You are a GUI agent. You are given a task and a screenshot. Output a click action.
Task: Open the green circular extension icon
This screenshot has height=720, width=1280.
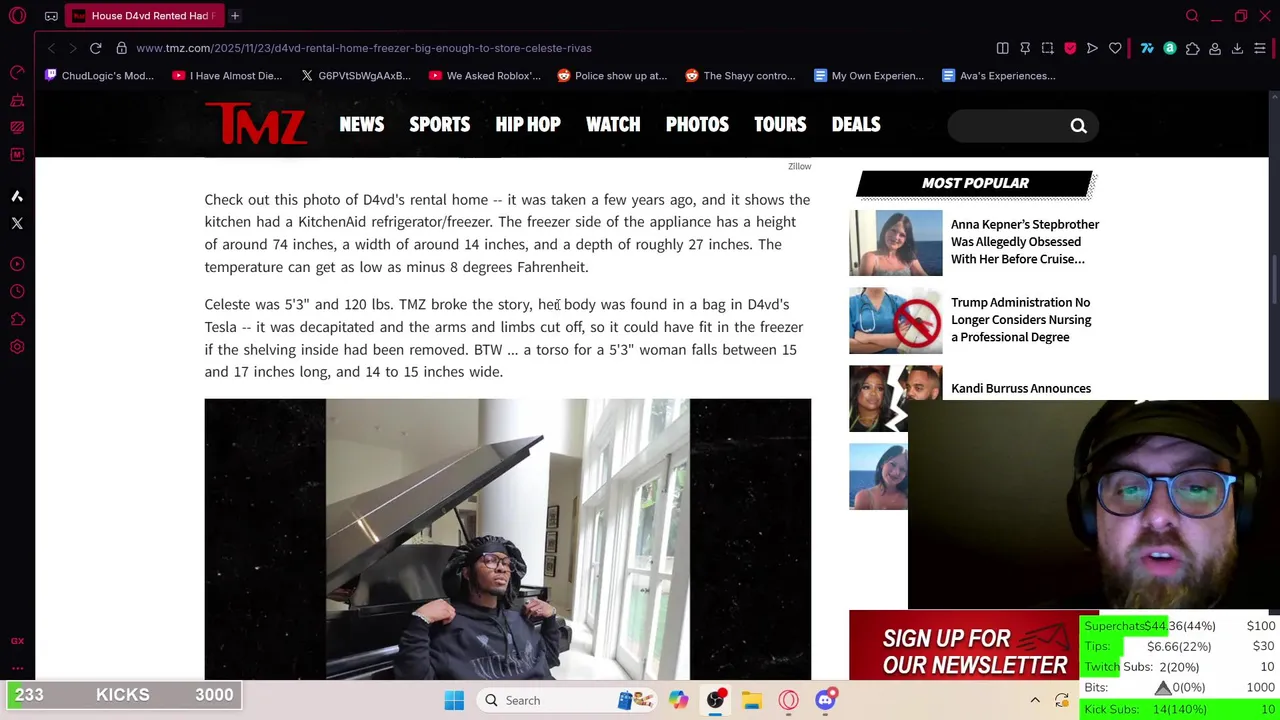tap(1170, 48)
